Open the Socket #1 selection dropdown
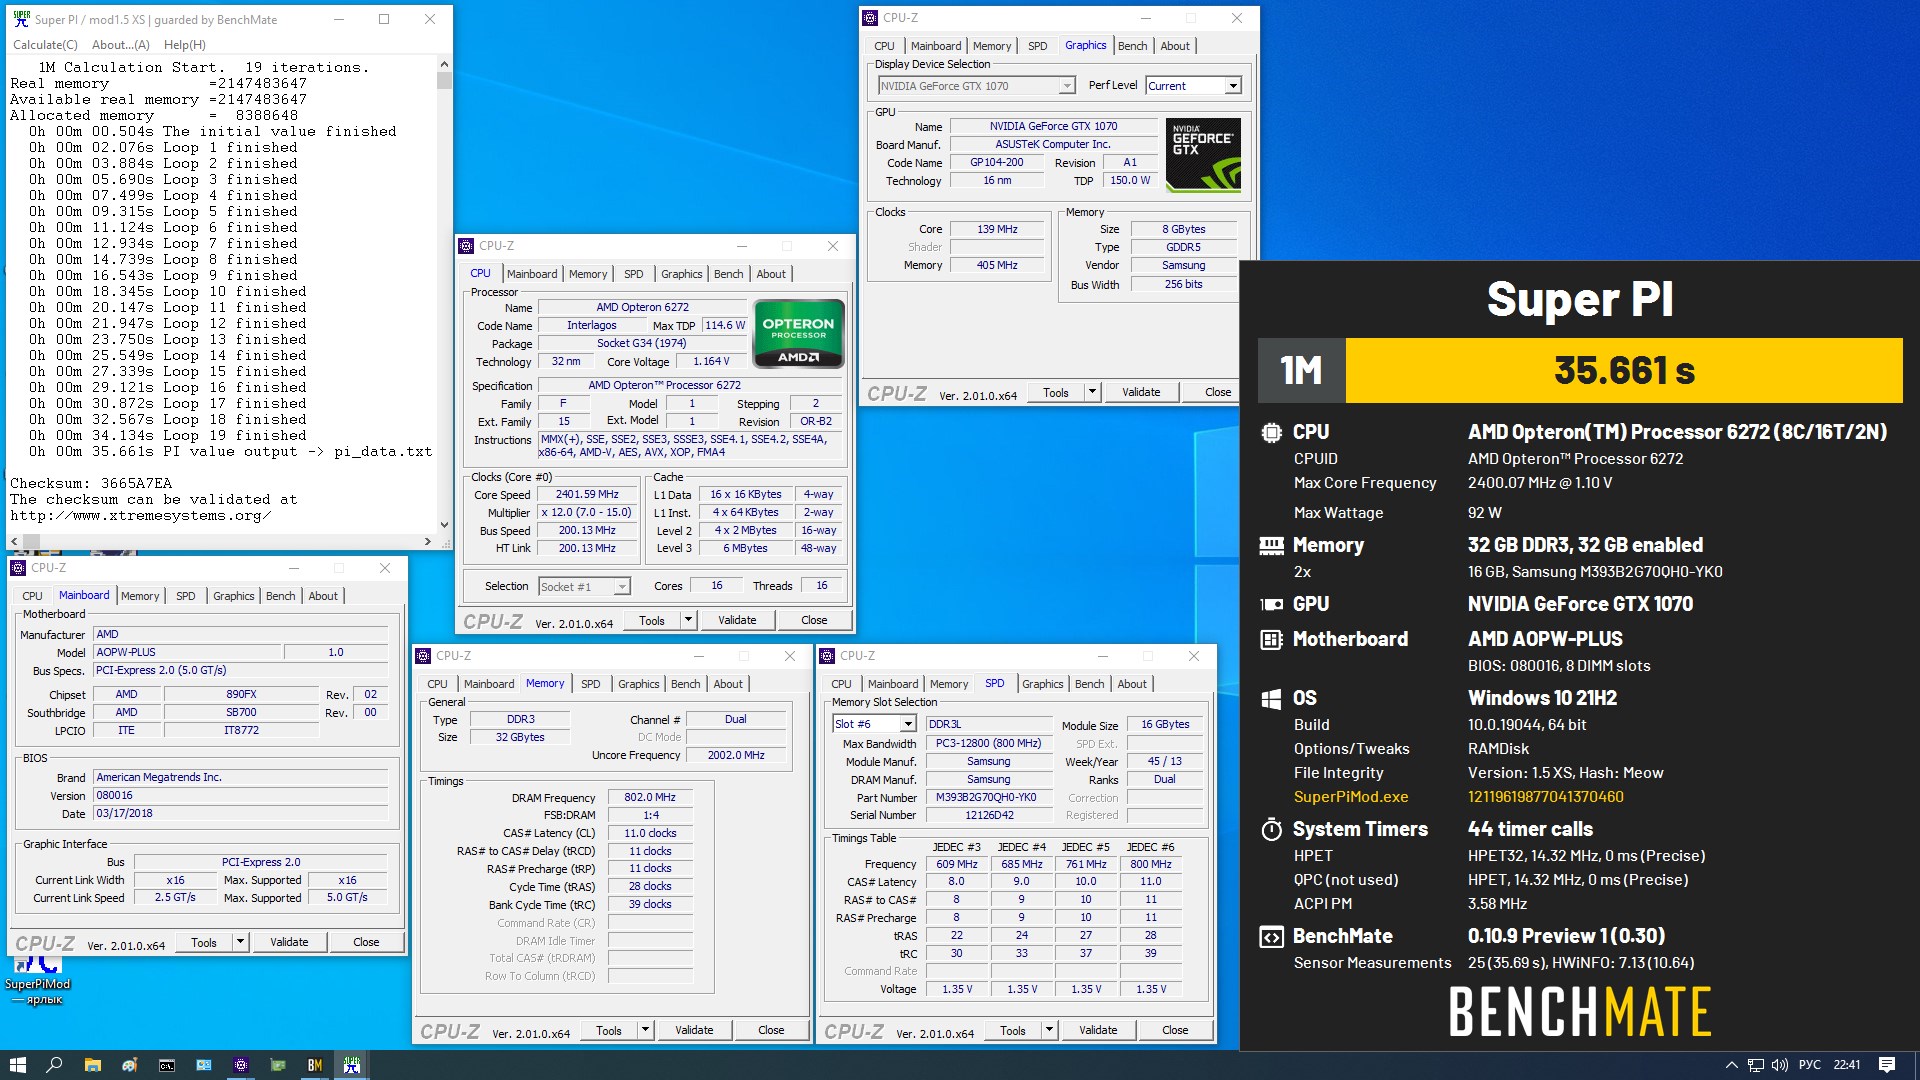The image size is (1920, 1080). point(585,586)
